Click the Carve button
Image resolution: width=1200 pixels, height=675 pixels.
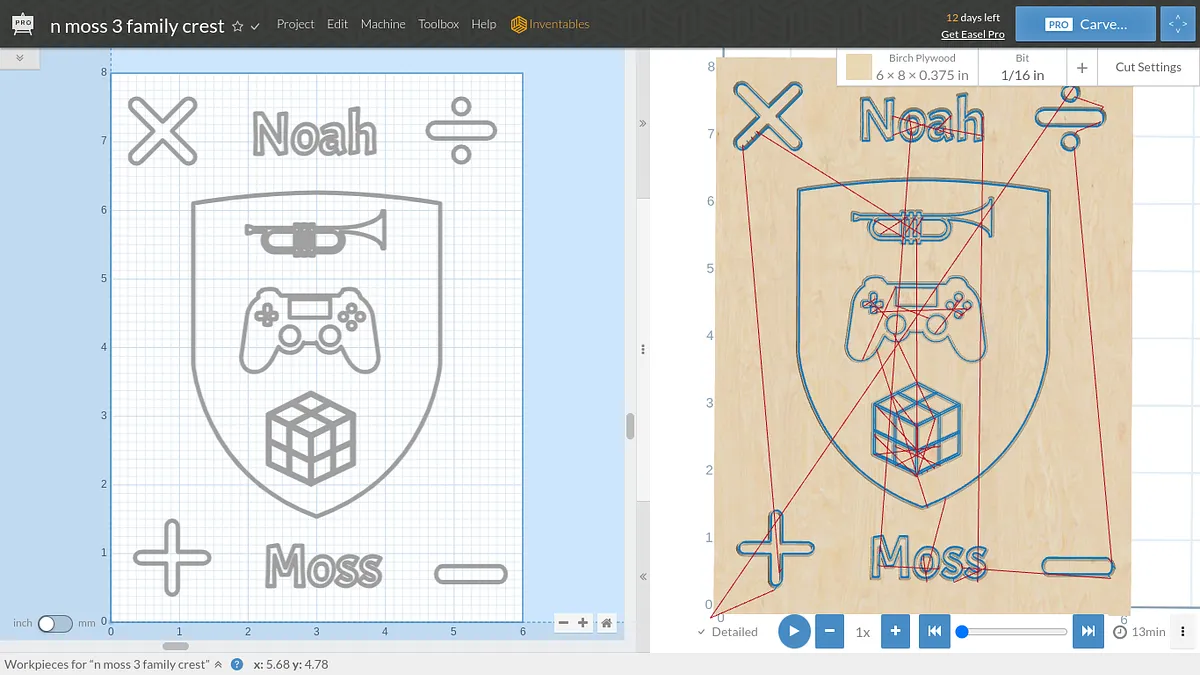1085,24
